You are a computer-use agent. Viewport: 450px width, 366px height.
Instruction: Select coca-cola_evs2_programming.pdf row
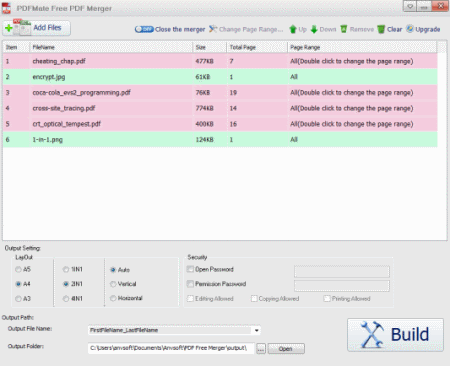(x=220, y=93)
